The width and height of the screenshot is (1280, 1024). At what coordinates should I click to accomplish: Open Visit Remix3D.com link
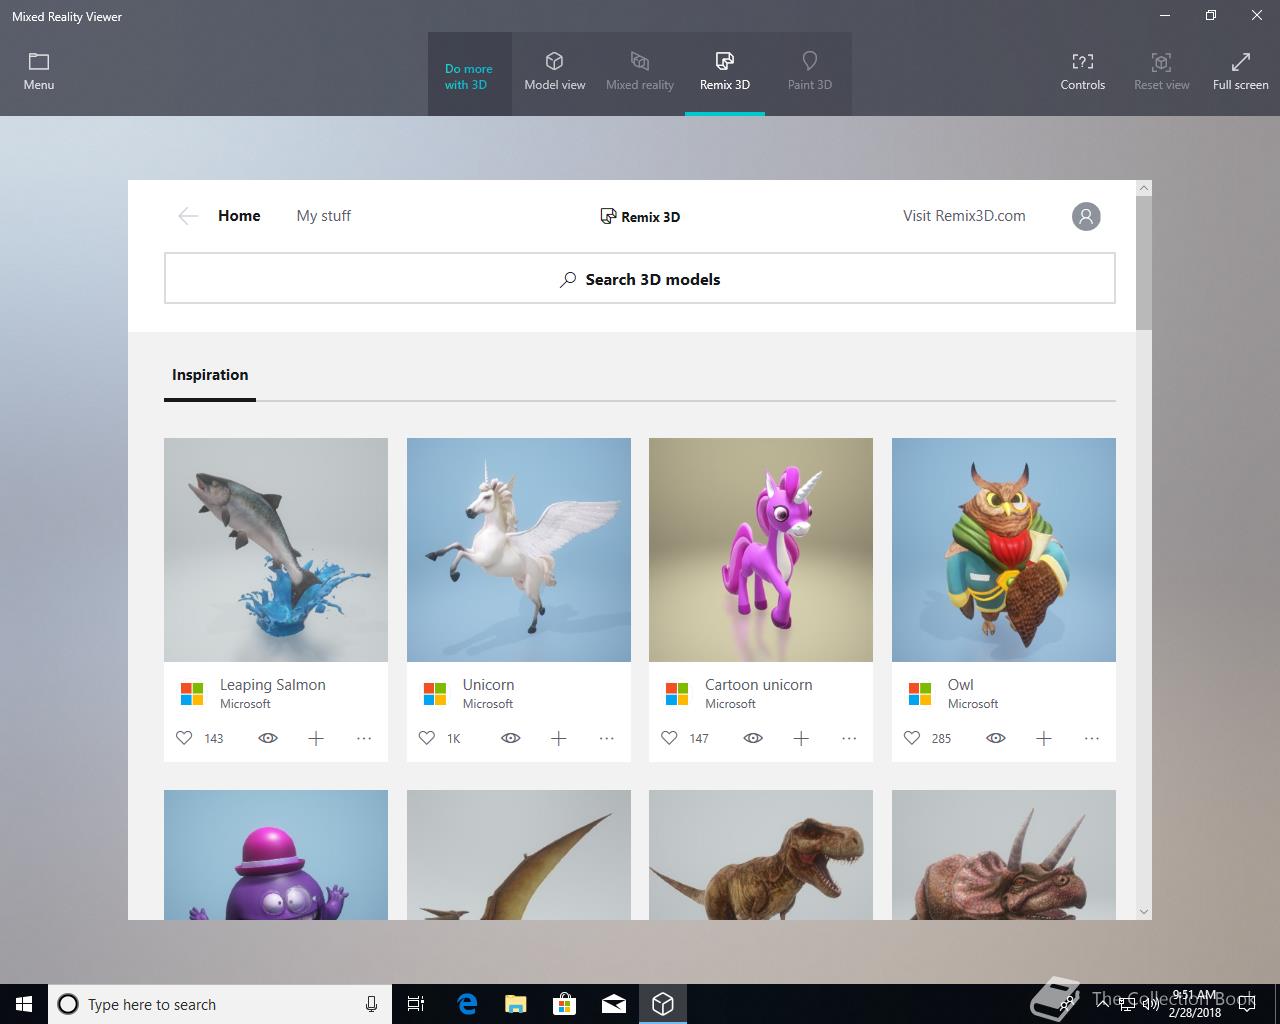click(x=964, y=216)
